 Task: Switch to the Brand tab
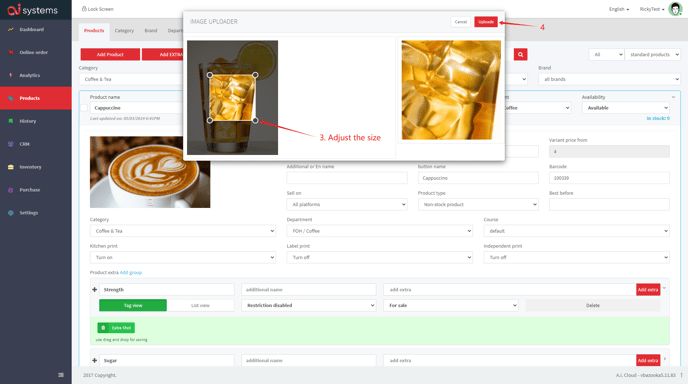(x=150, y=31)
